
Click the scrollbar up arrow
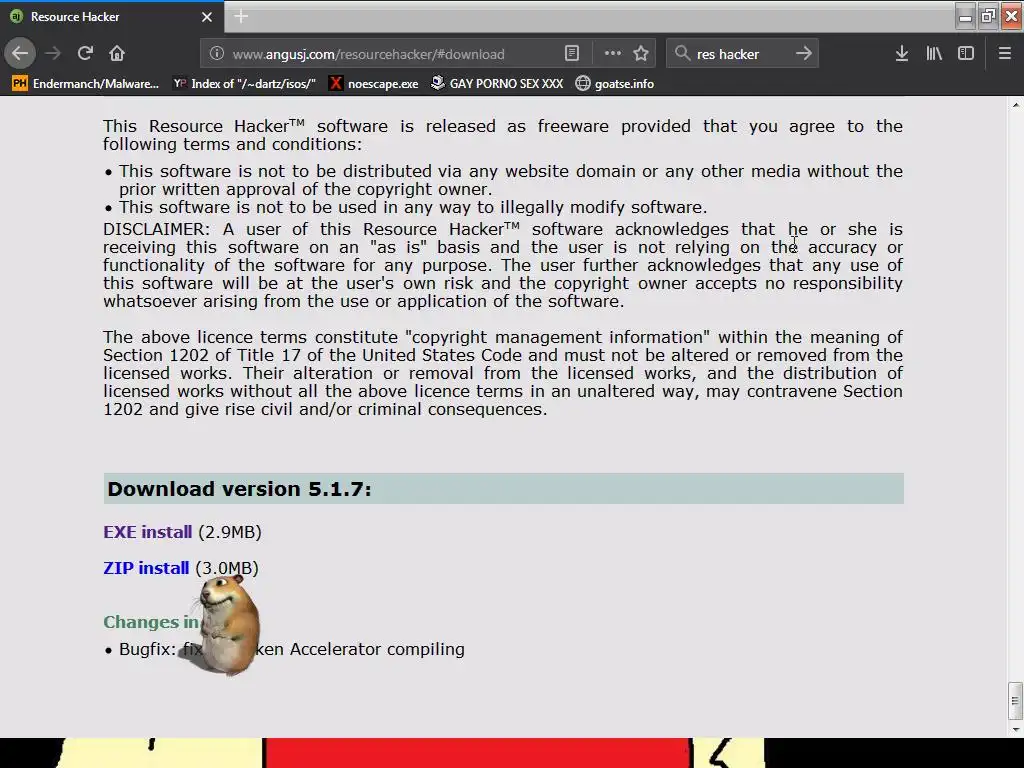pyautogui.click(x=1016, y=104)
